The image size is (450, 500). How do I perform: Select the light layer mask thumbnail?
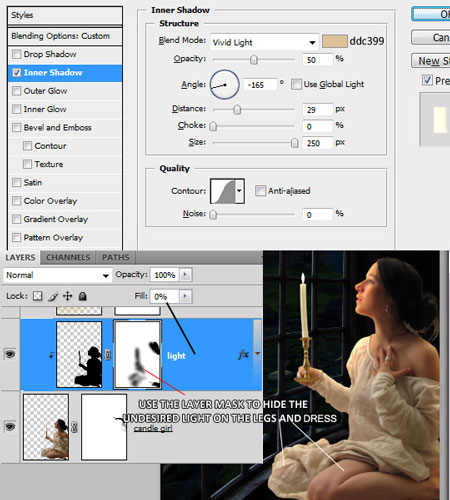(137, 354)
